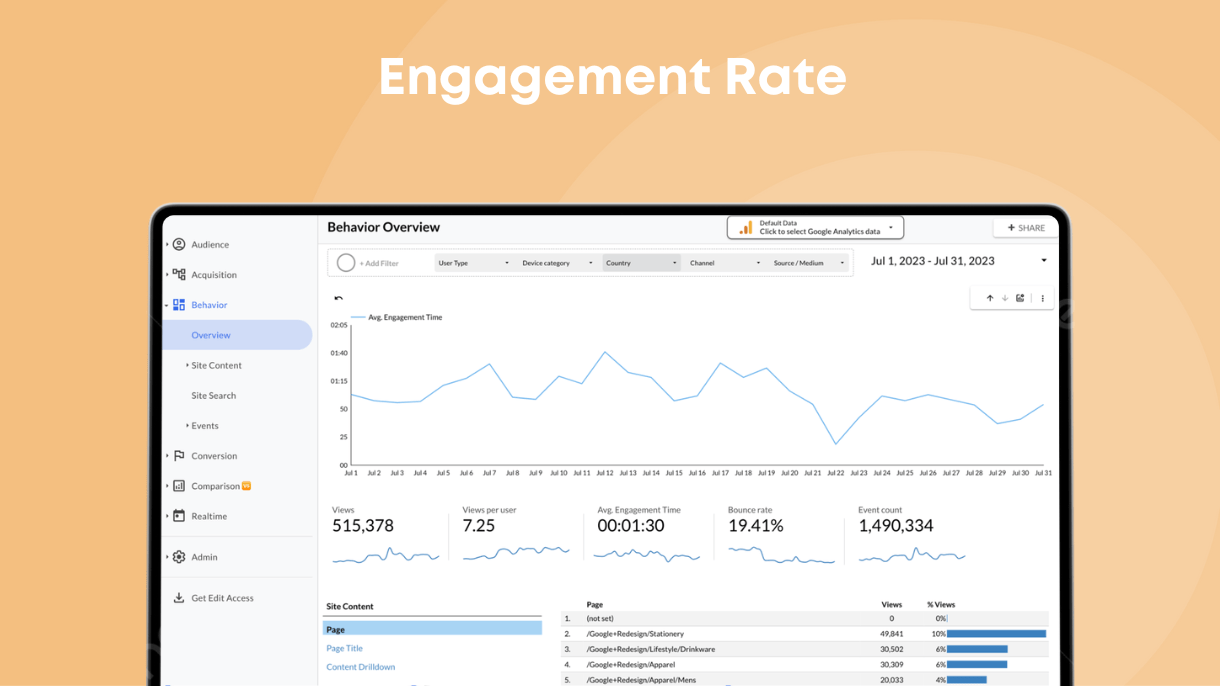This screenshot has width=1220, height=686.
Task: Click the round Add Filter circle
Action: (x=346, y=263)
